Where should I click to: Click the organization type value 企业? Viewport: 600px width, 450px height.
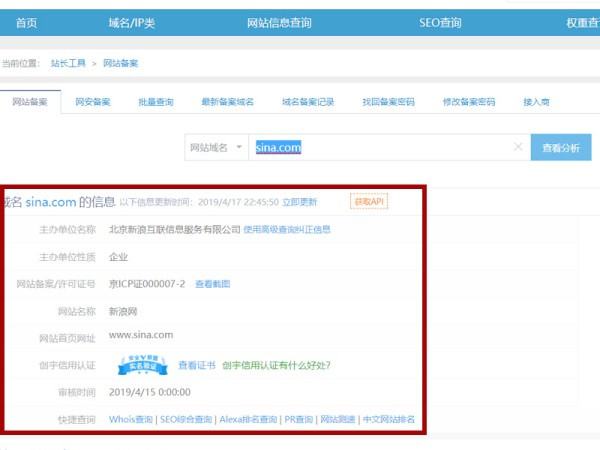point(118,257)
